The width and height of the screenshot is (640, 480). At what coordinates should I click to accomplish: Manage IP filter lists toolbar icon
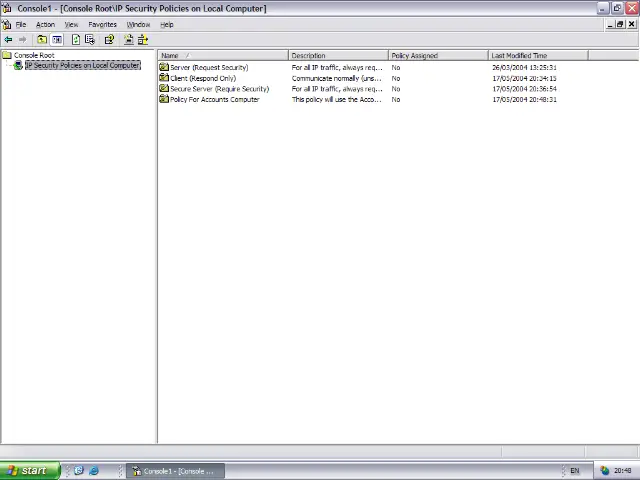pos(143,40)
